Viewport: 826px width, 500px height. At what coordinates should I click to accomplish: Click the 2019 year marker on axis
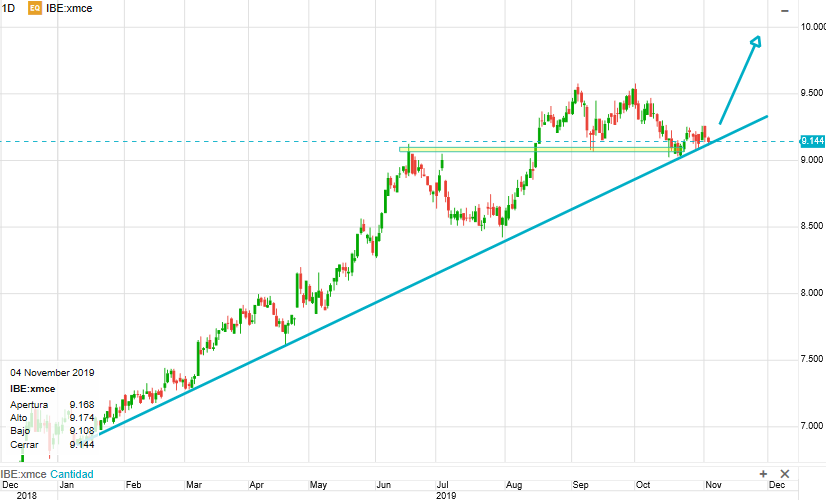(x=447, y=495)
